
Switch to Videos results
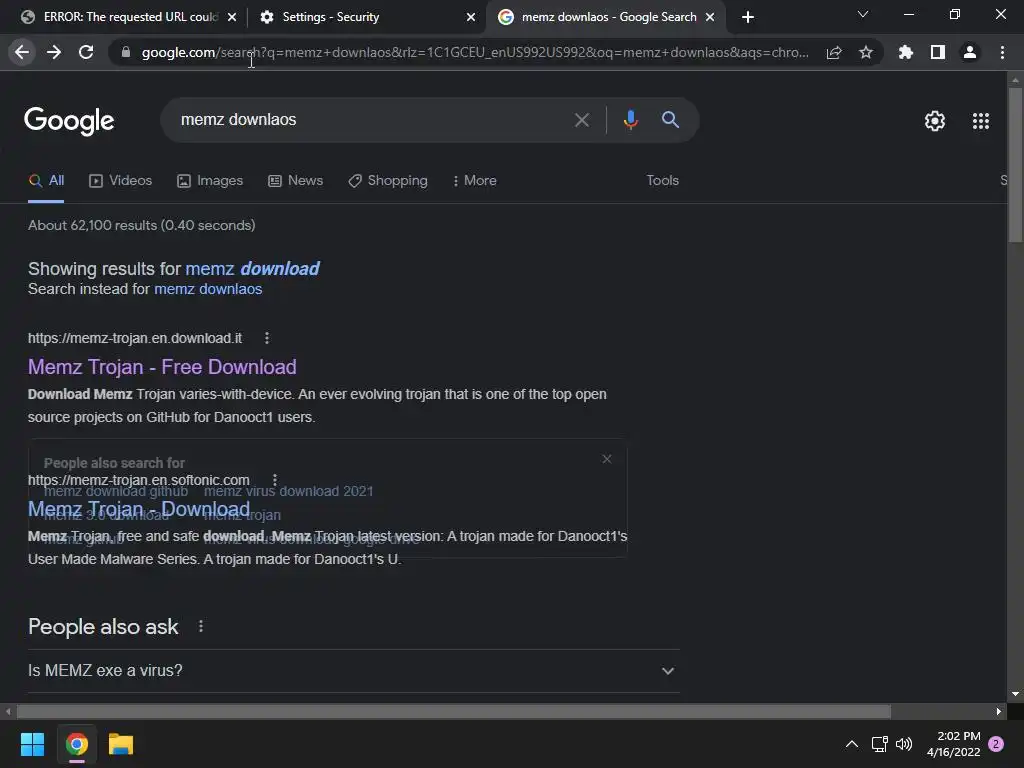(x=120, y=181)
